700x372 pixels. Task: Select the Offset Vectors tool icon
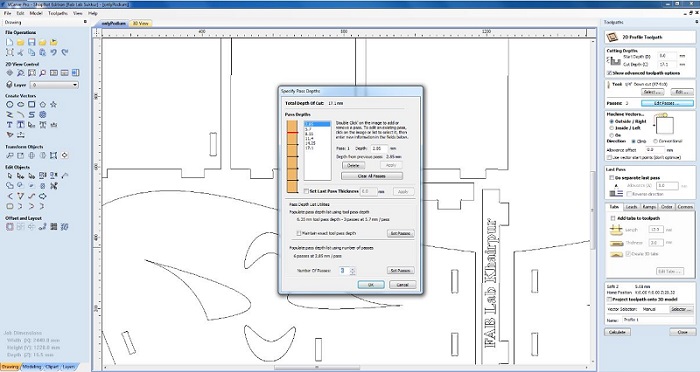[x=9, y=227]
